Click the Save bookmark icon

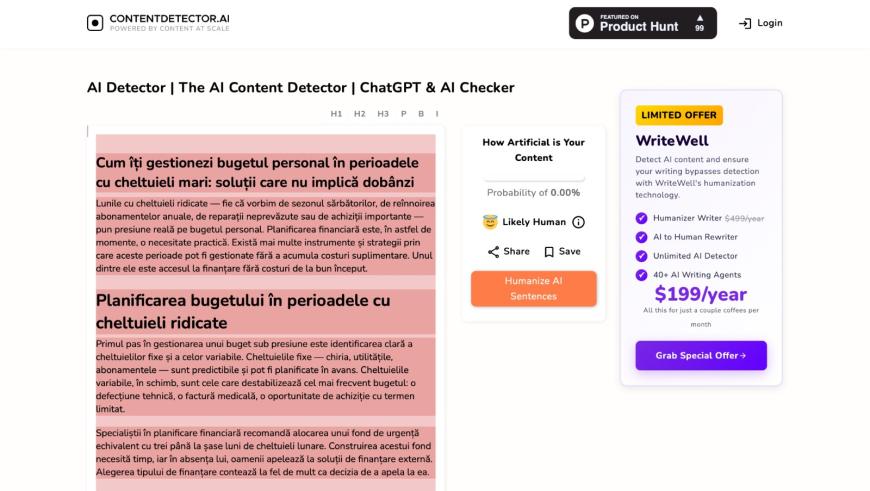coord(549,252)
